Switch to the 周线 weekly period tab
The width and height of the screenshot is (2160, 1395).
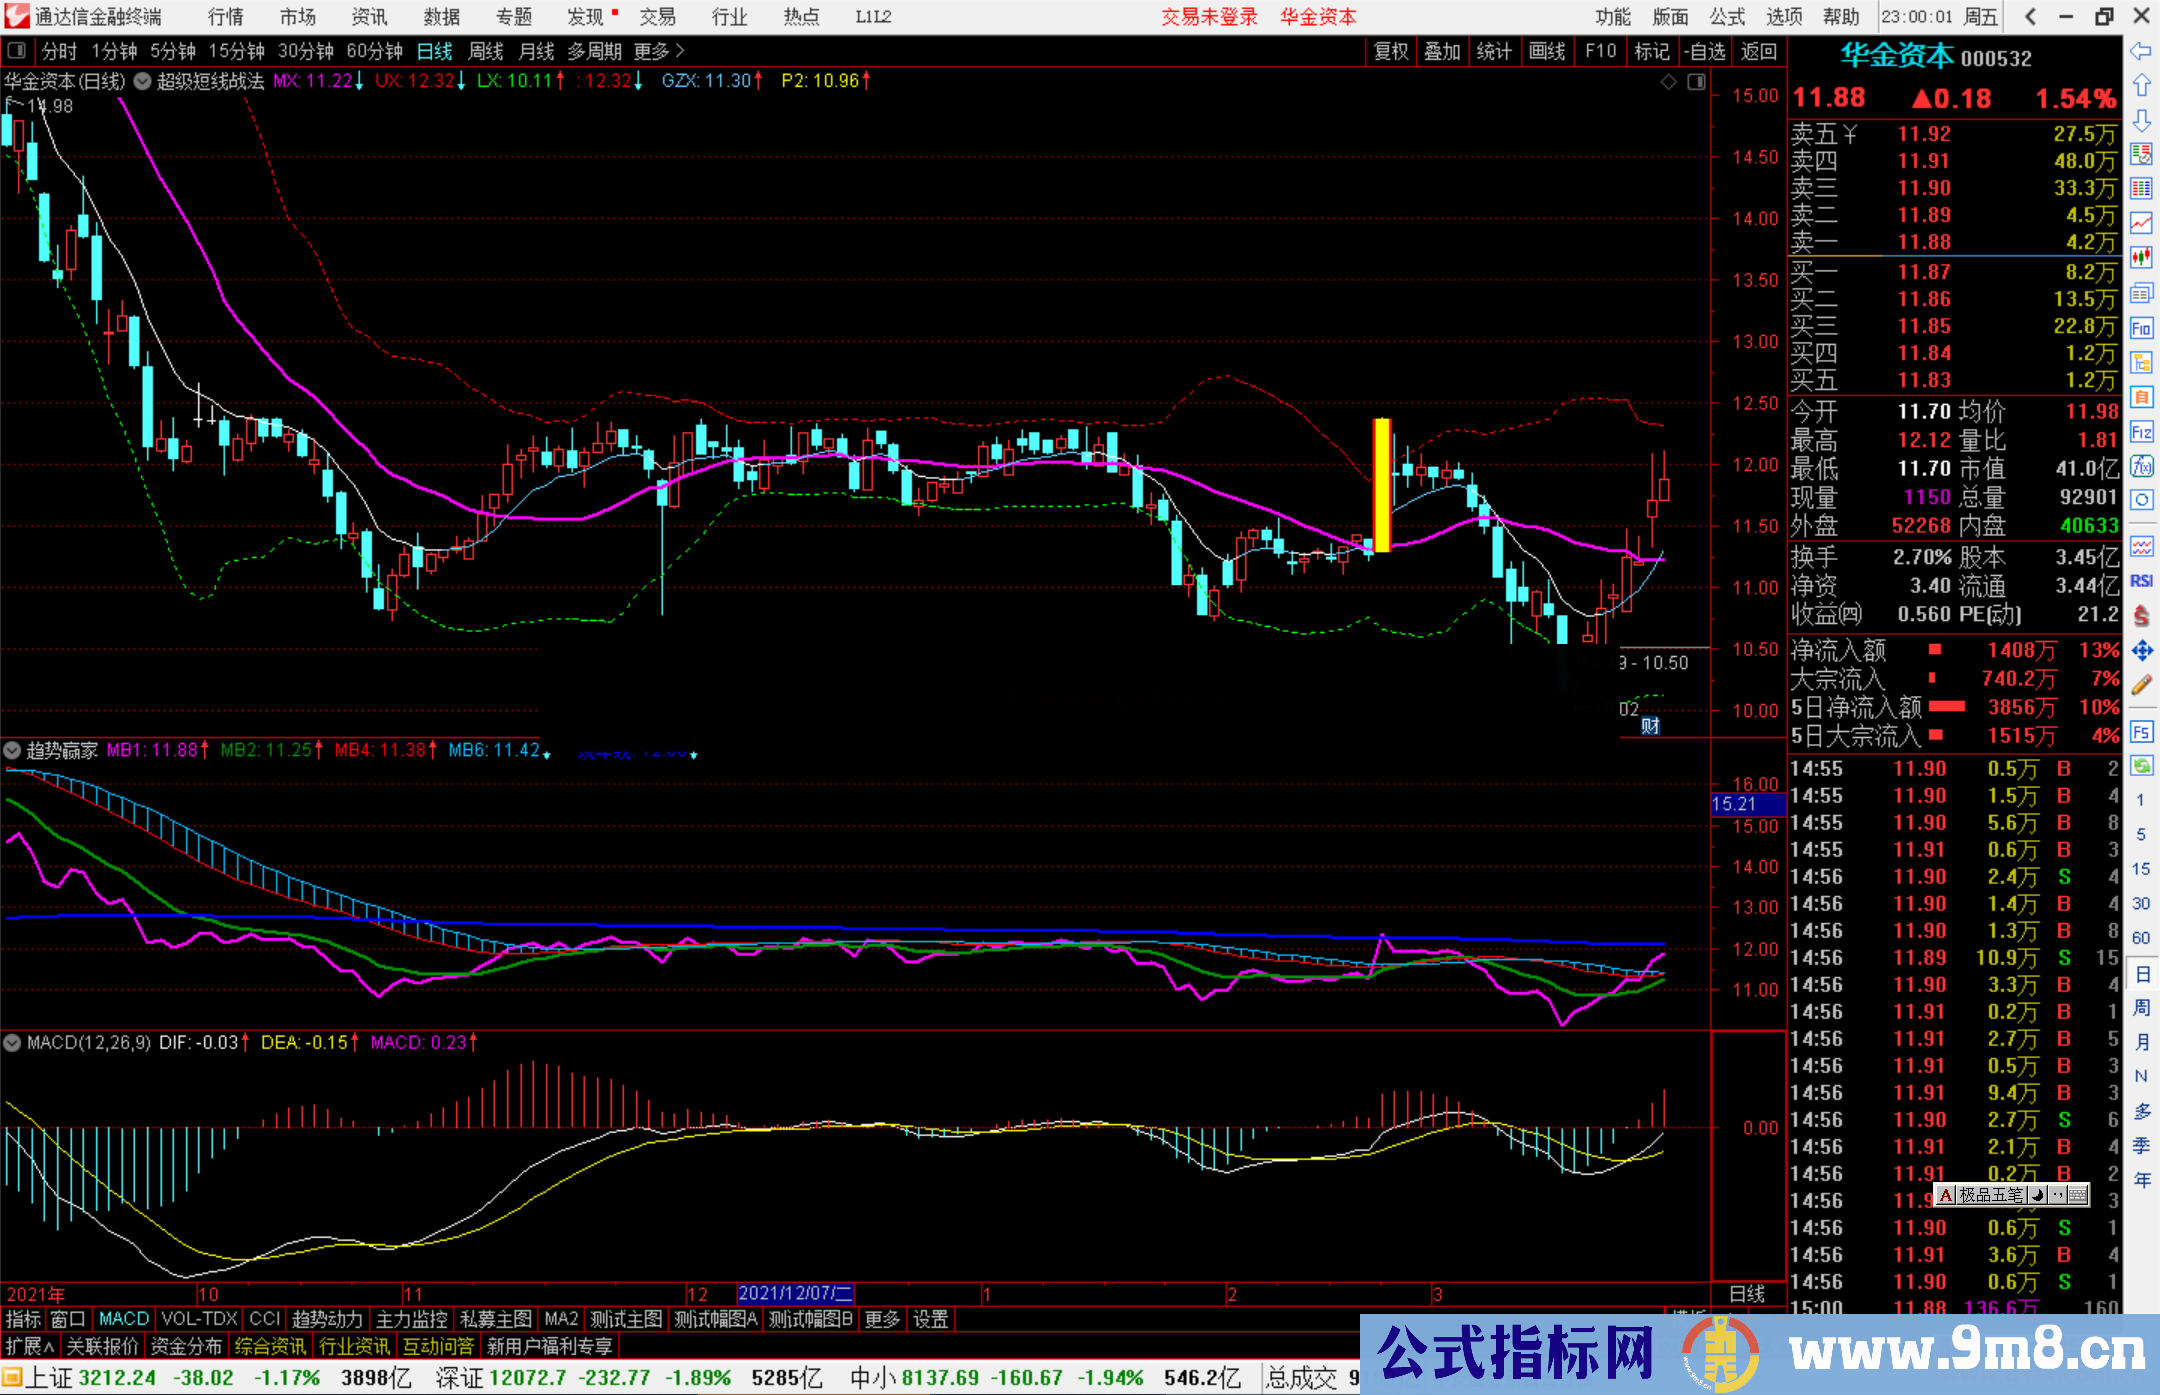point(485,51)
